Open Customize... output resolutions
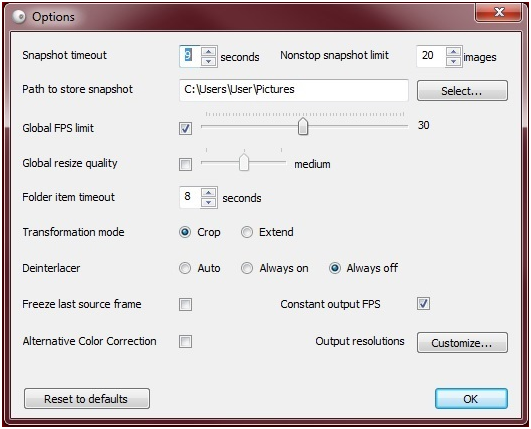531x429 pixels. pyautogui.click(x=462, y=343)
